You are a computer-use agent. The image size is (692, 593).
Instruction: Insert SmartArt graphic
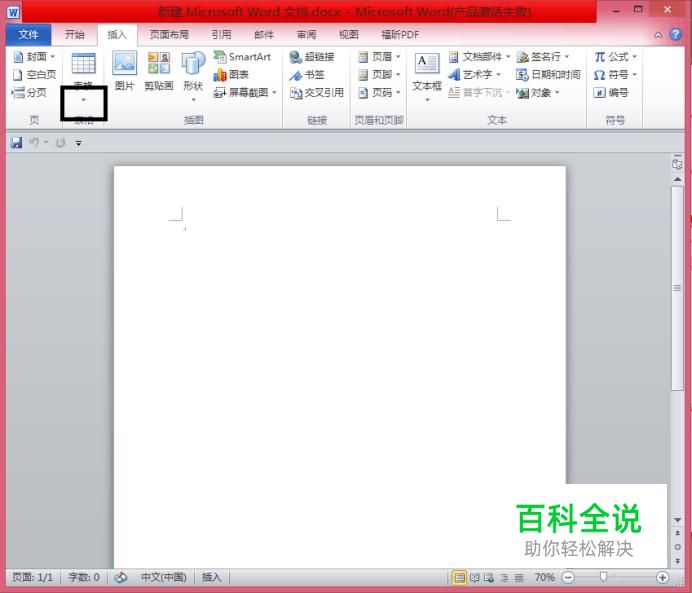tap(242, 56)
